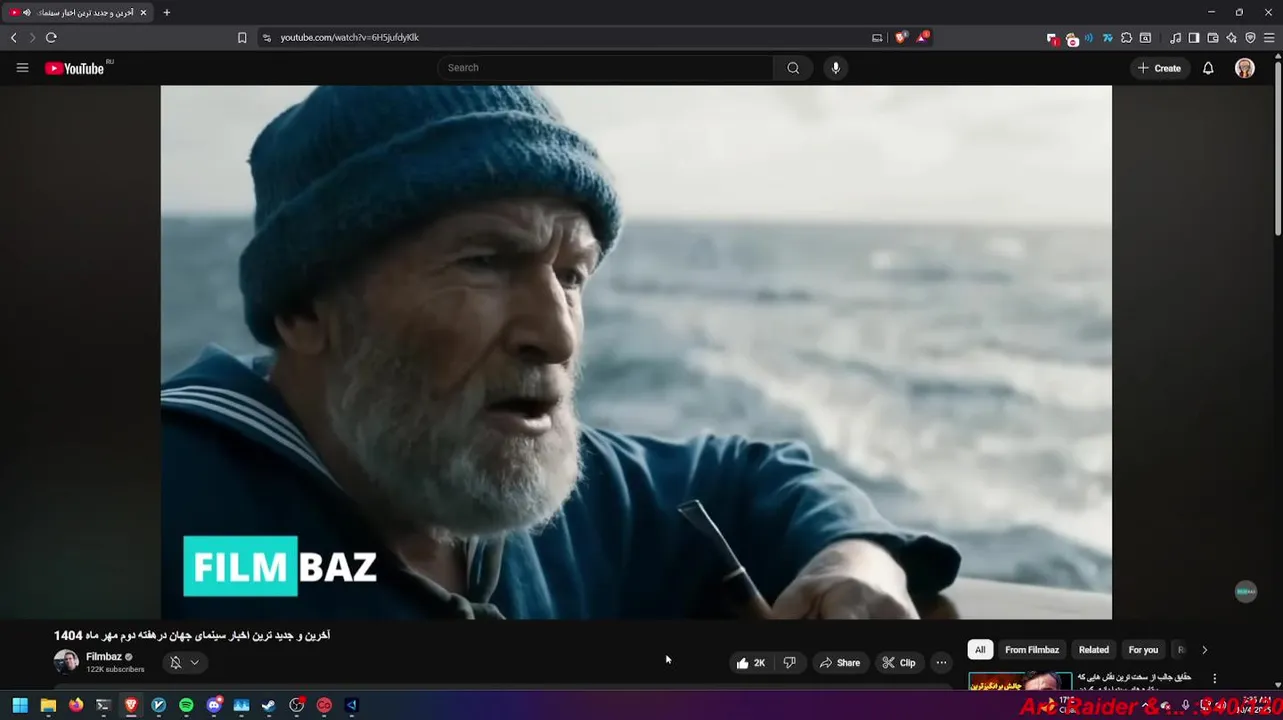Create a Clip of the video
1283x720 pixels.
[x=899, y=663]
